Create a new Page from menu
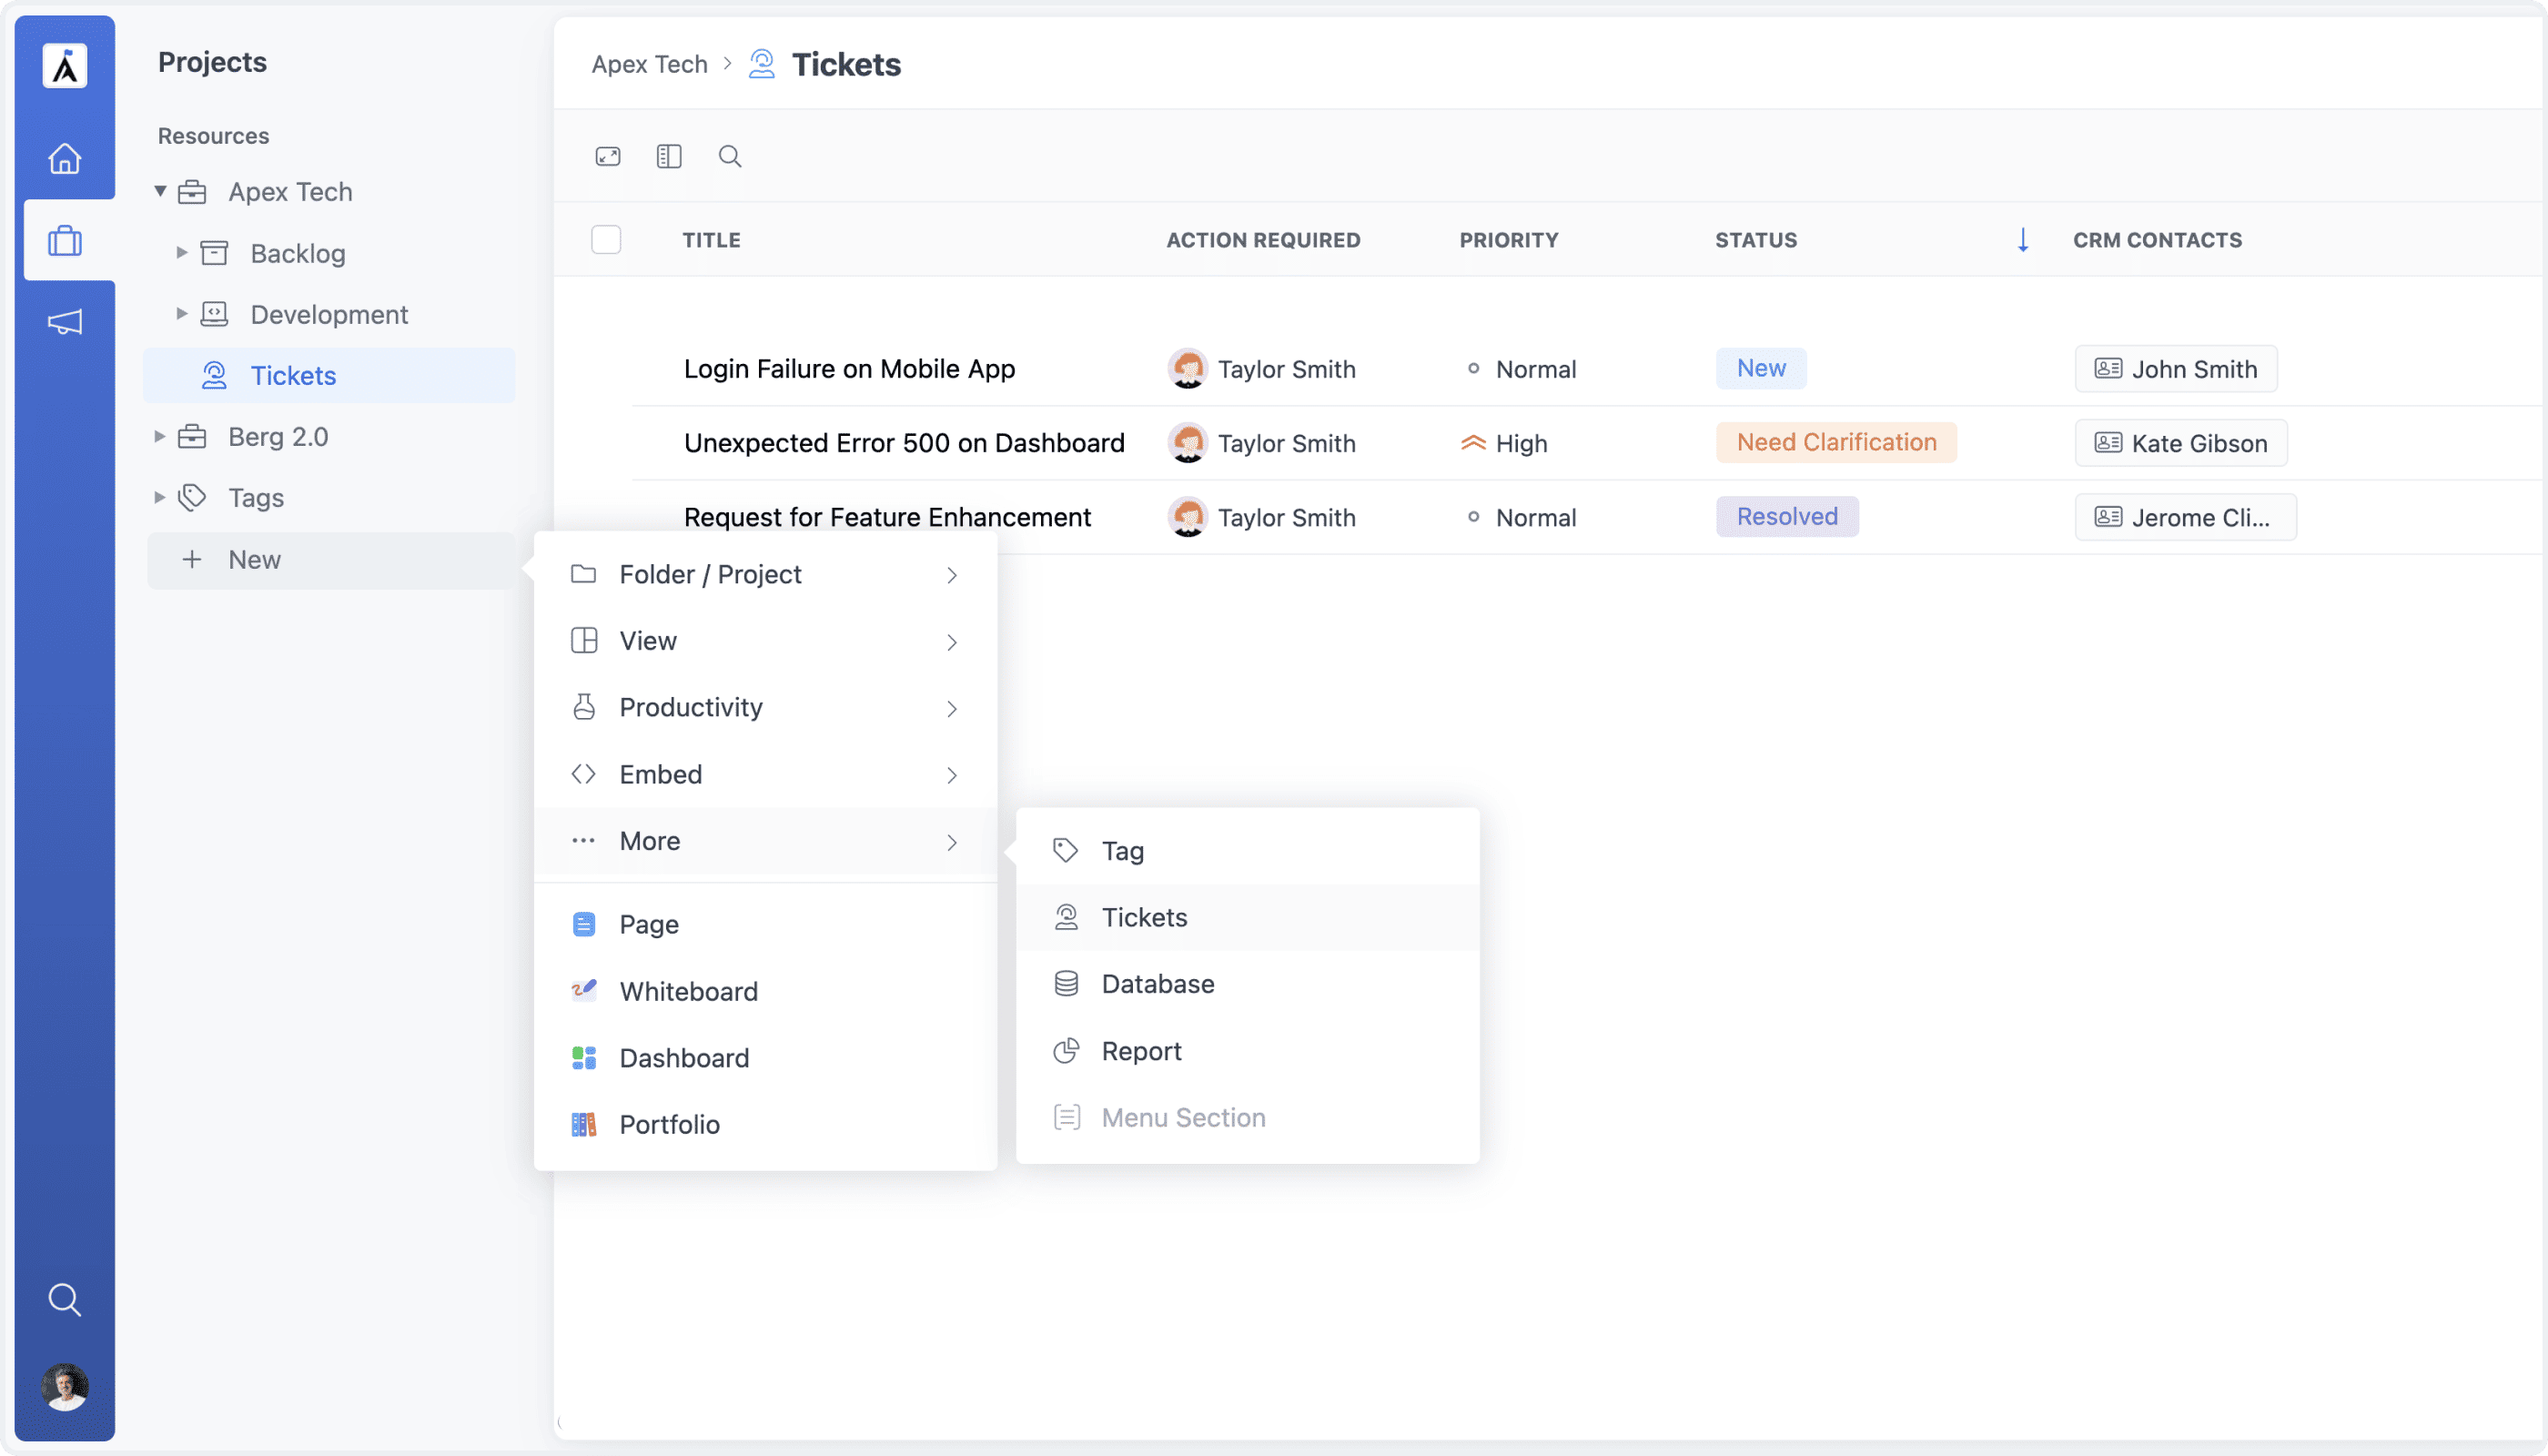2548x1456 pixels. point(765,924)
